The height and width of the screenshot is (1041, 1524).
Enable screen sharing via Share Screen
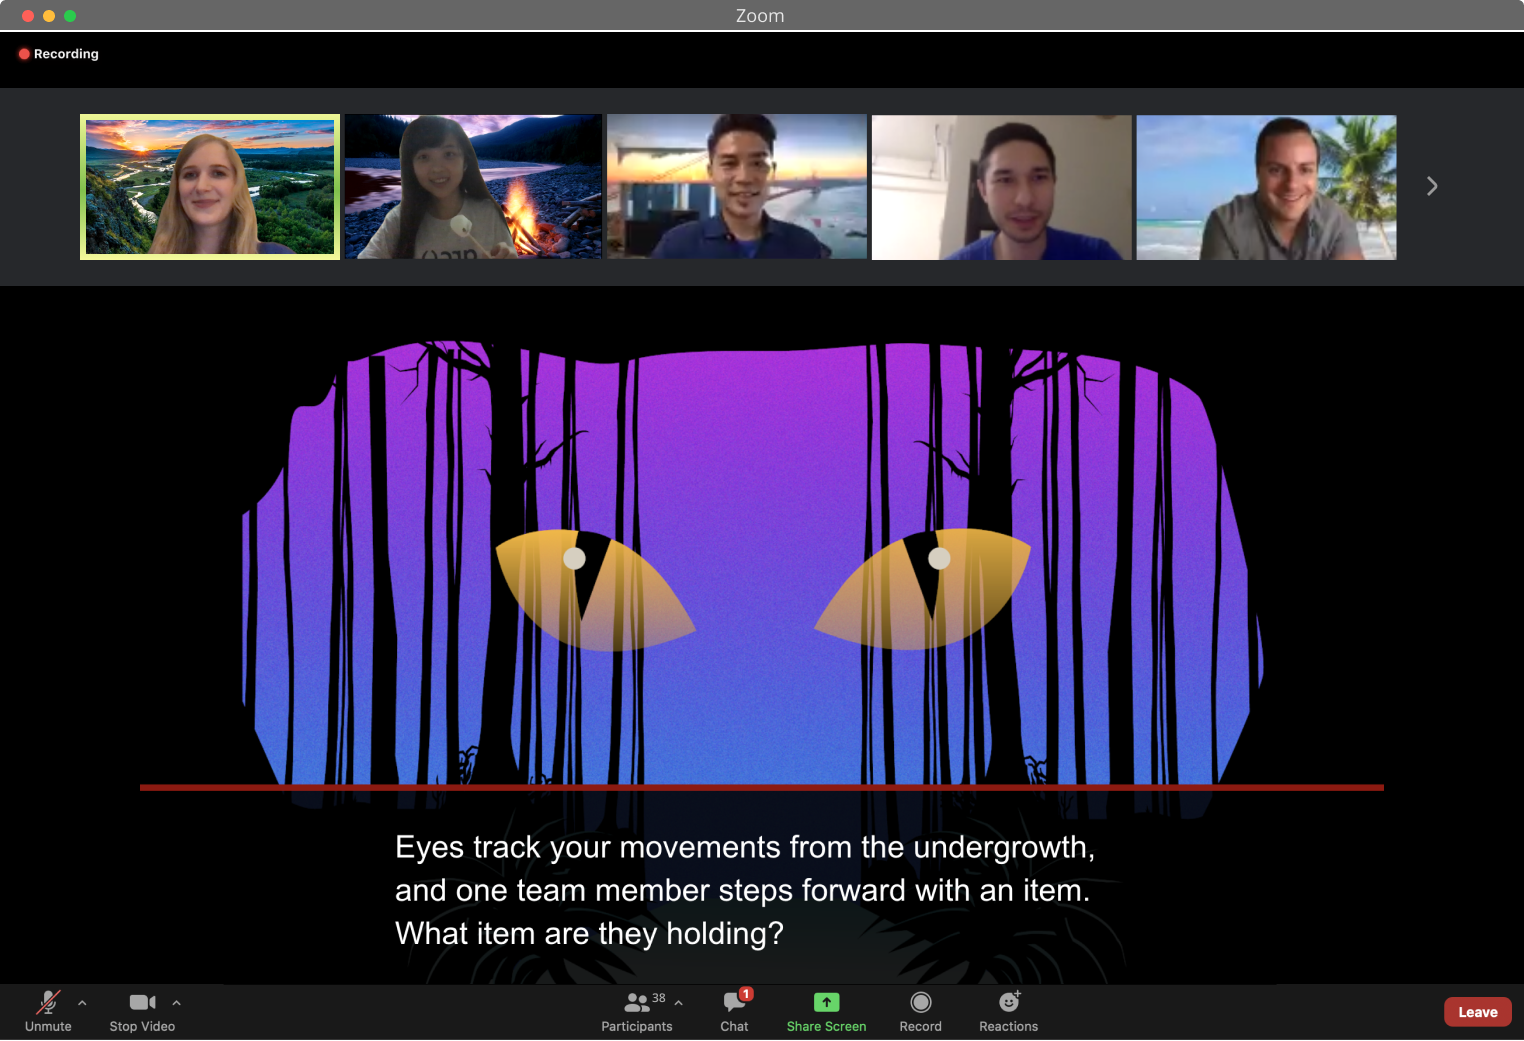(x=825, y=1011)
